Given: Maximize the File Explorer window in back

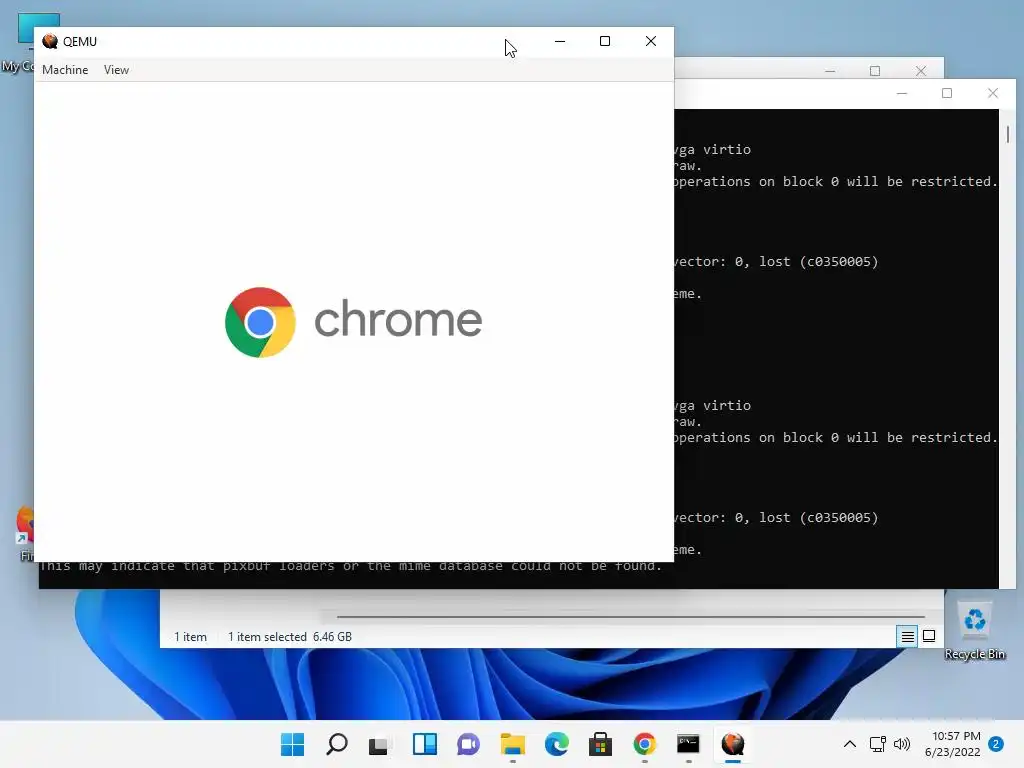Looking at the screenshot, I should click(x=875, y=71).
